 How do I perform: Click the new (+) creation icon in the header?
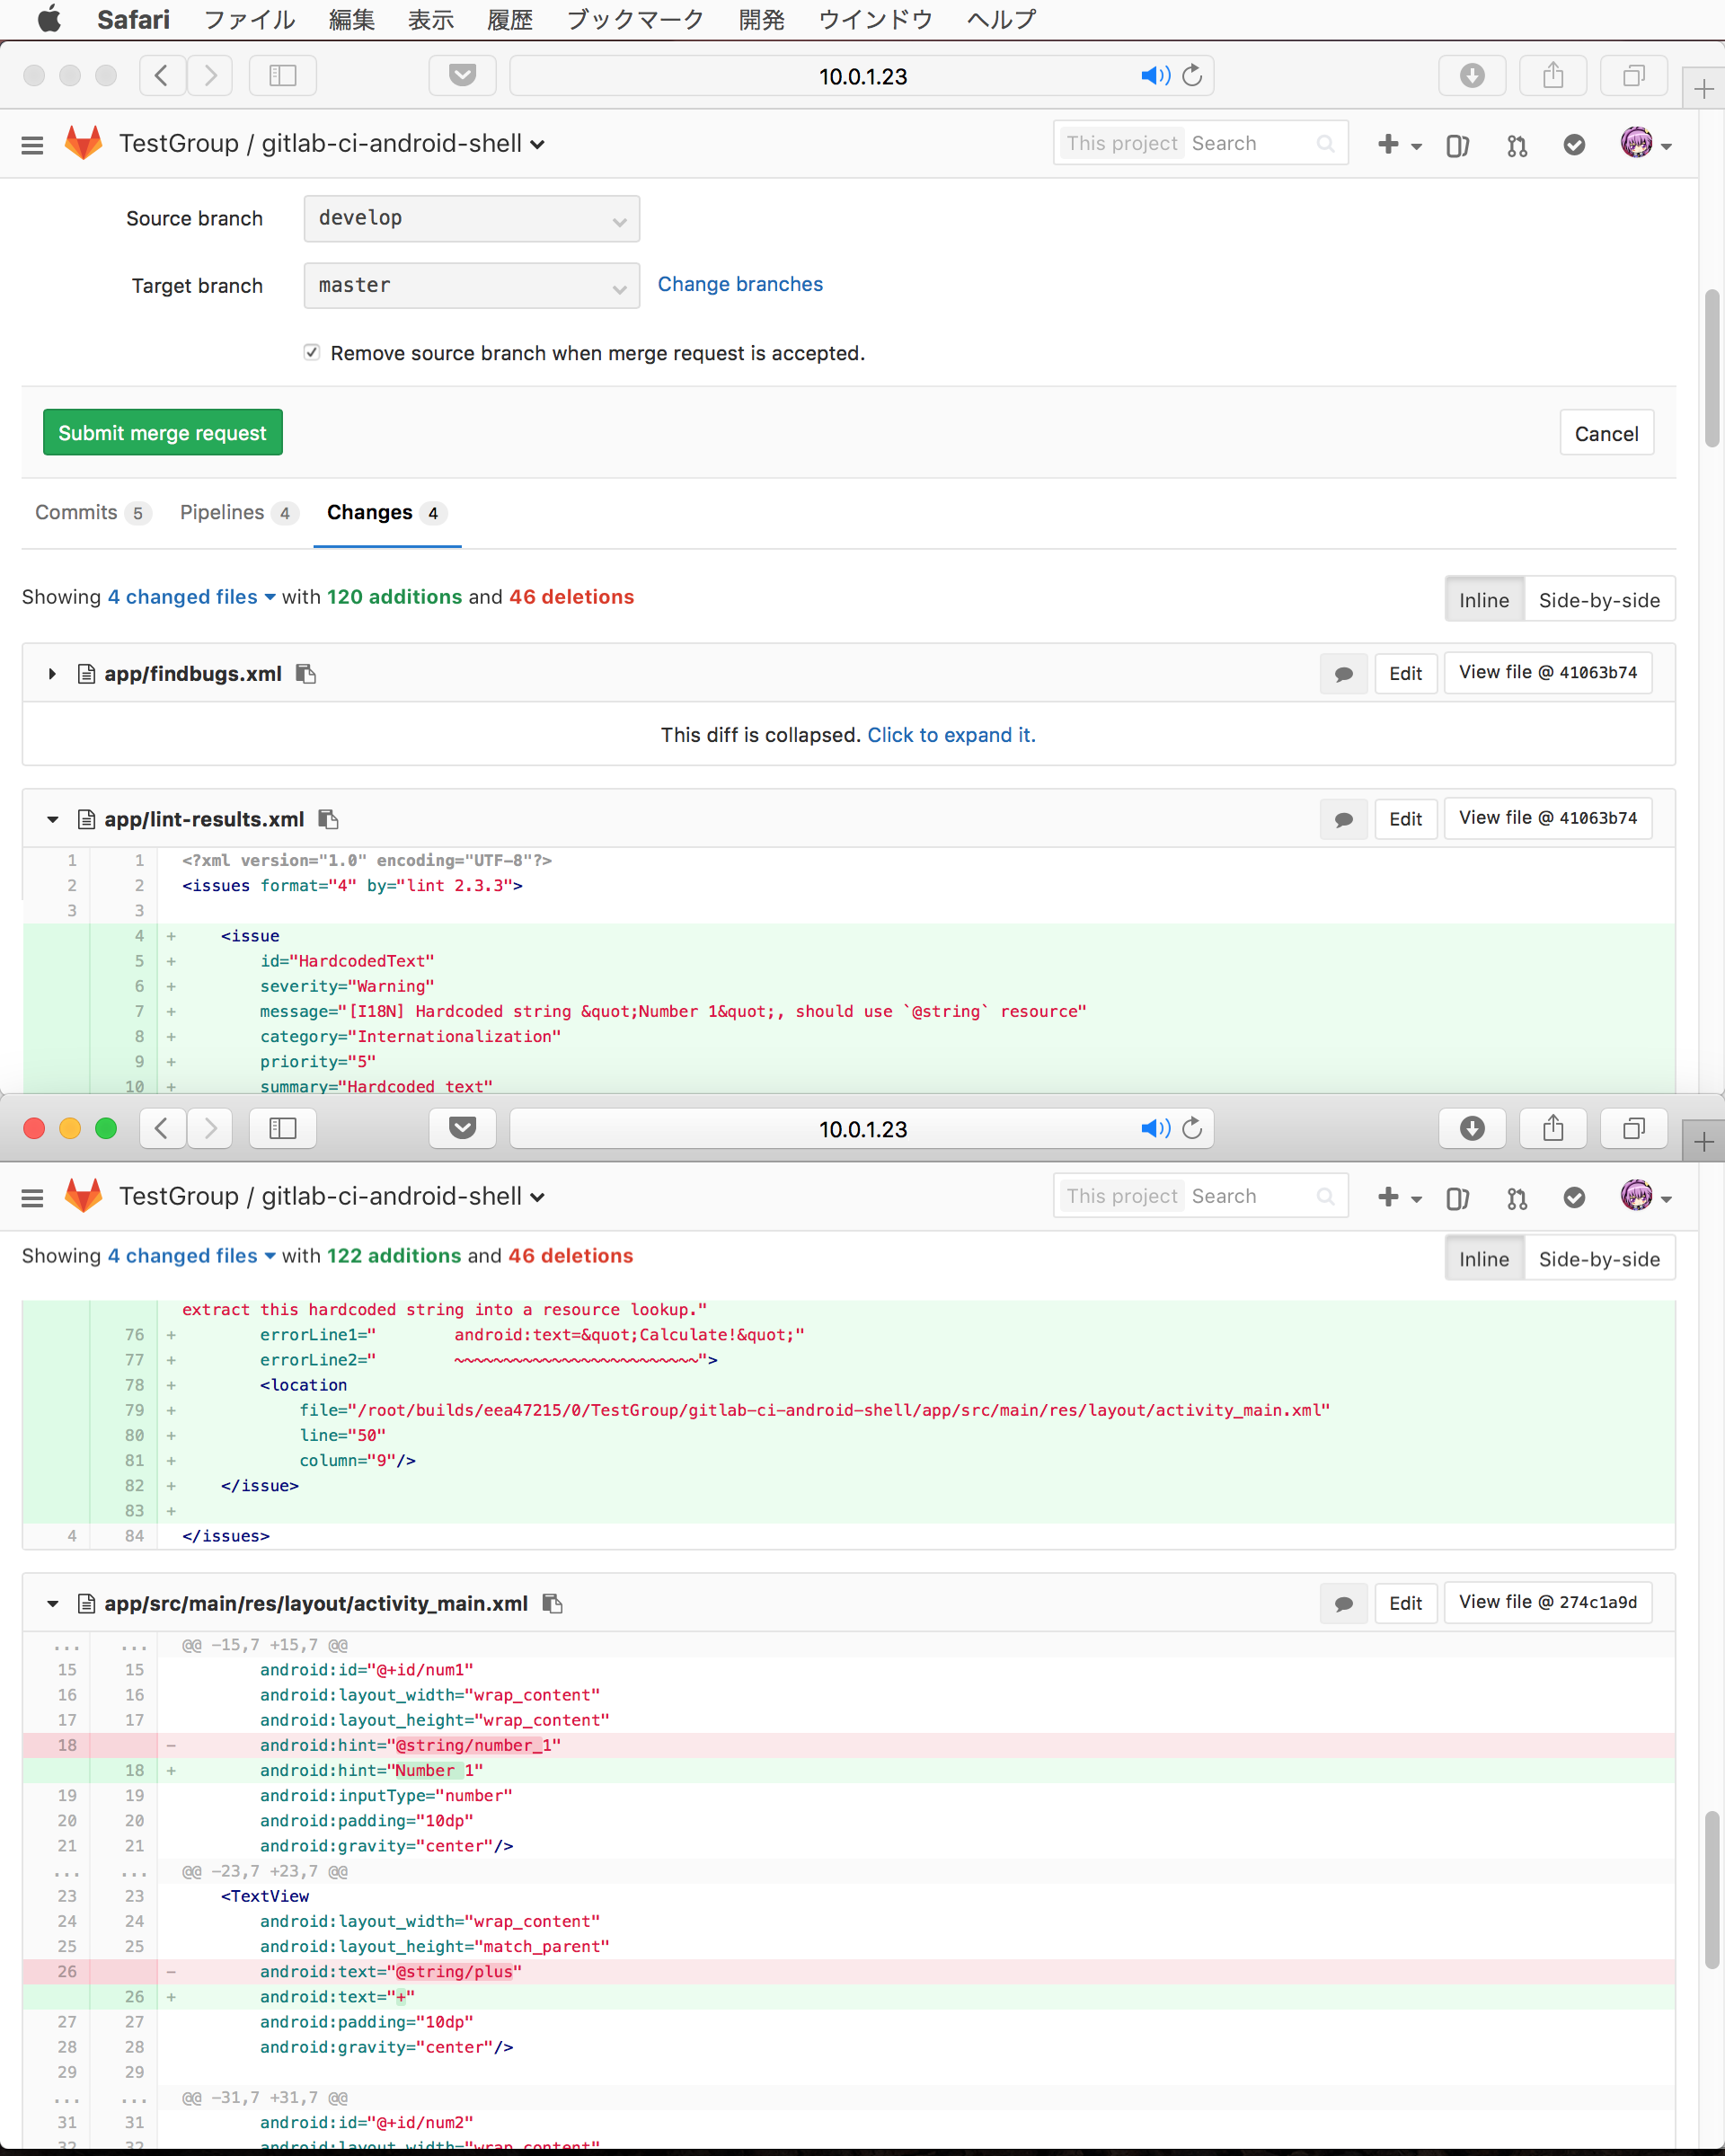pos(1388,145)
